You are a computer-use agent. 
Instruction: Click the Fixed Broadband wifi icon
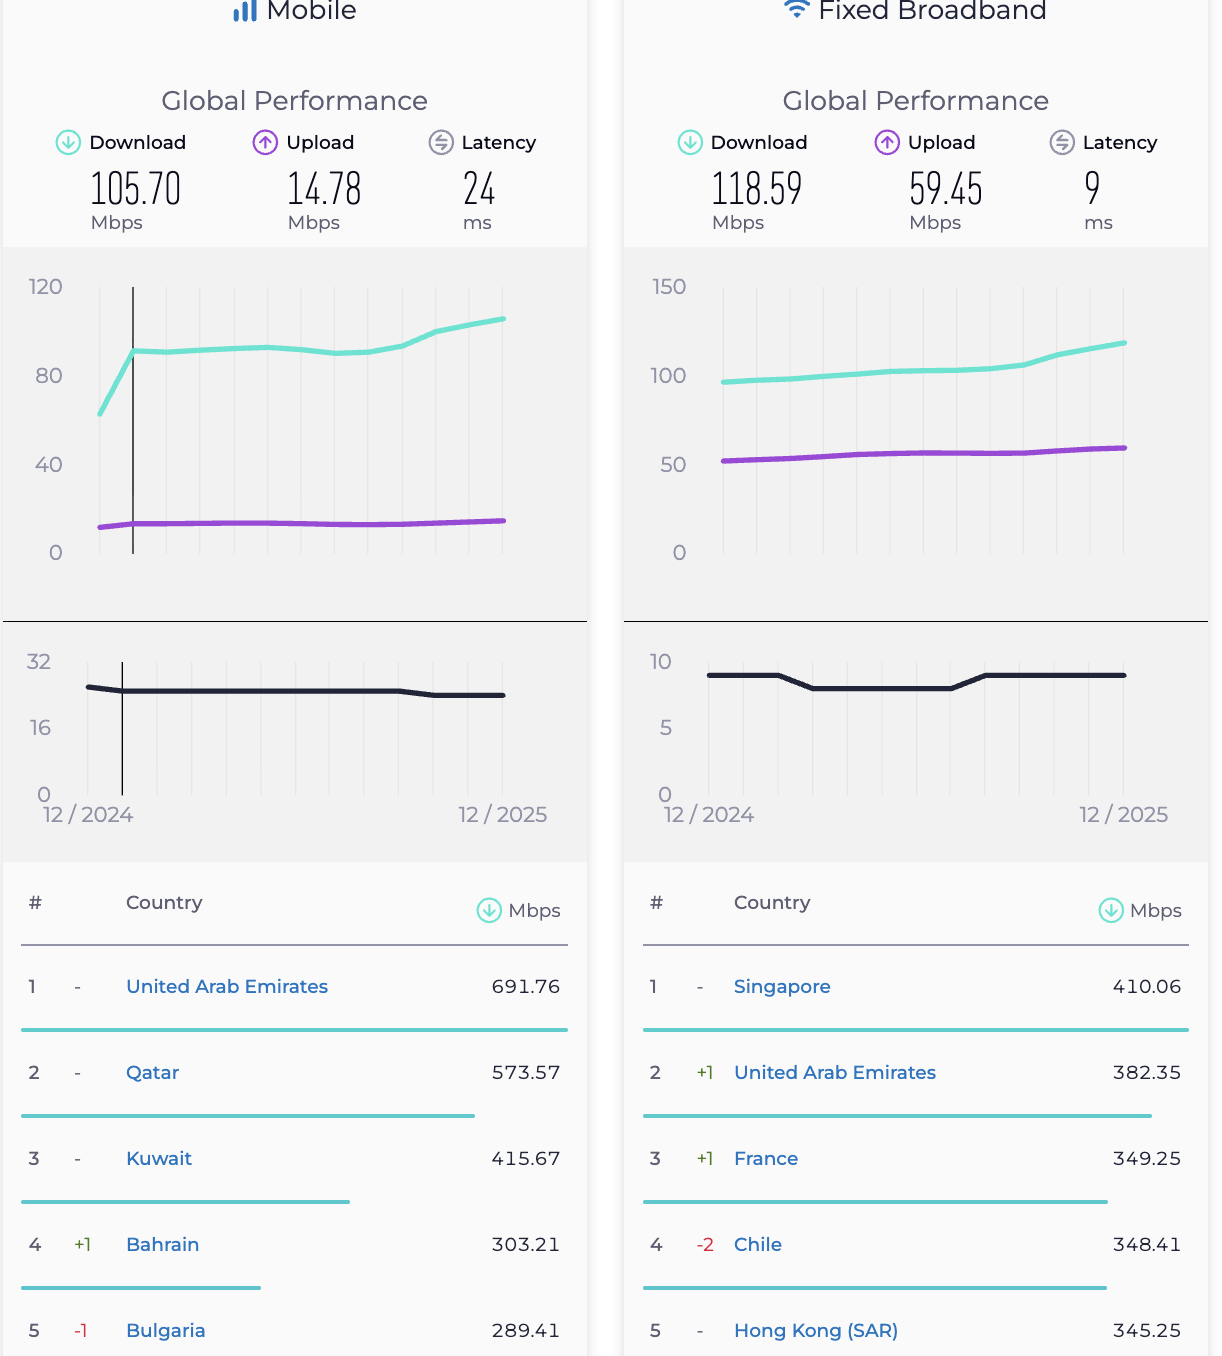tap(796, 9)
